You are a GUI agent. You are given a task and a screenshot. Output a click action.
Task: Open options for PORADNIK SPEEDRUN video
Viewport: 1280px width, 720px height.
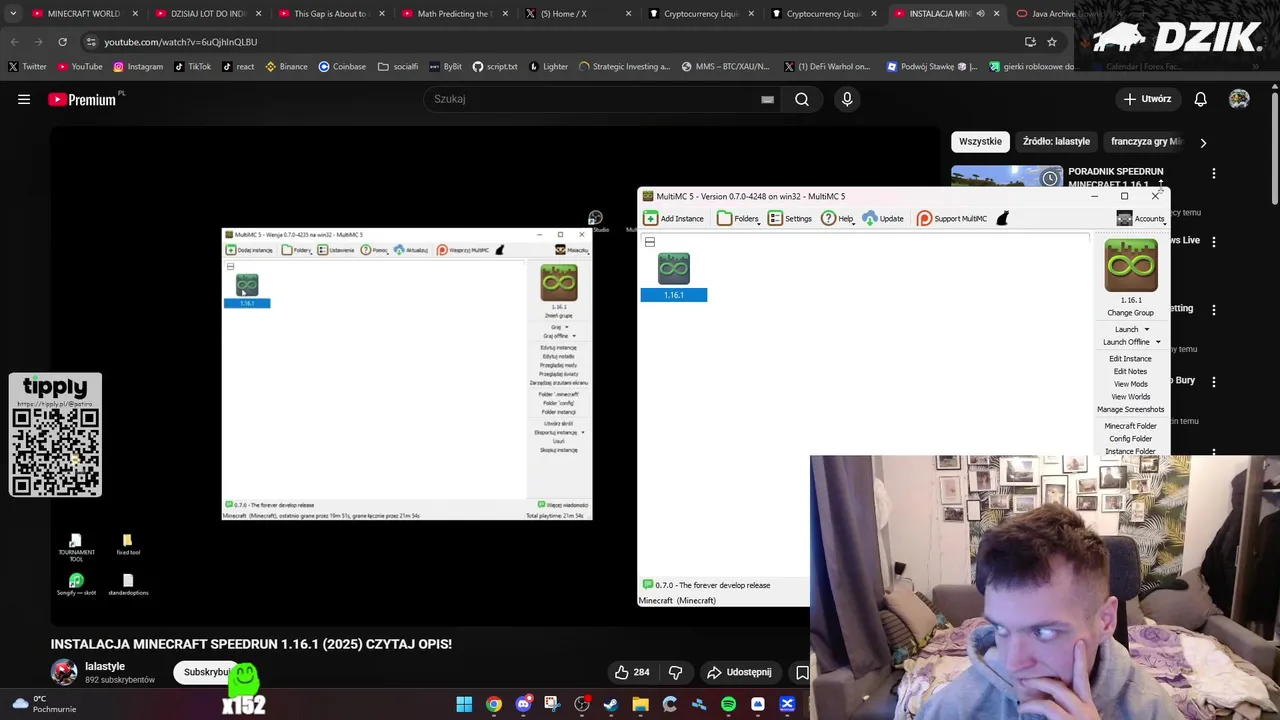tap(1213, 173)
